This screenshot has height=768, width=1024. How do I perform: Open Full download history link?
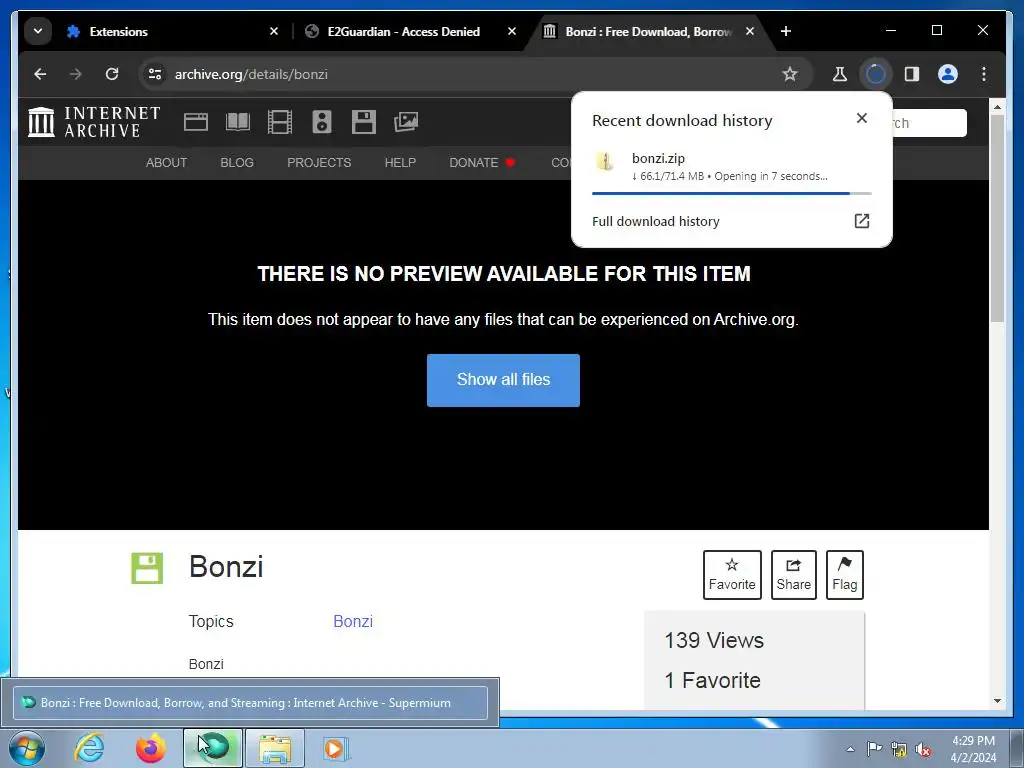click(x=656, y=221)
